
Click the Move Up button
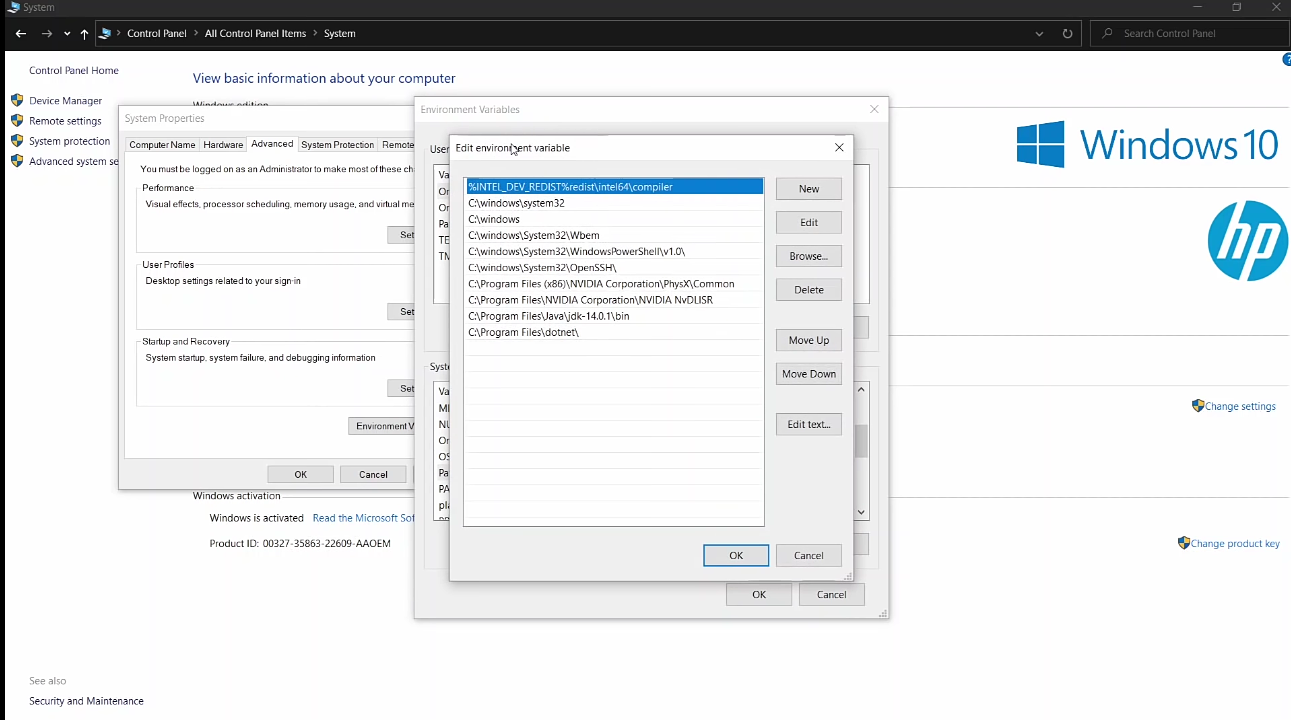[x=809, y=340]
